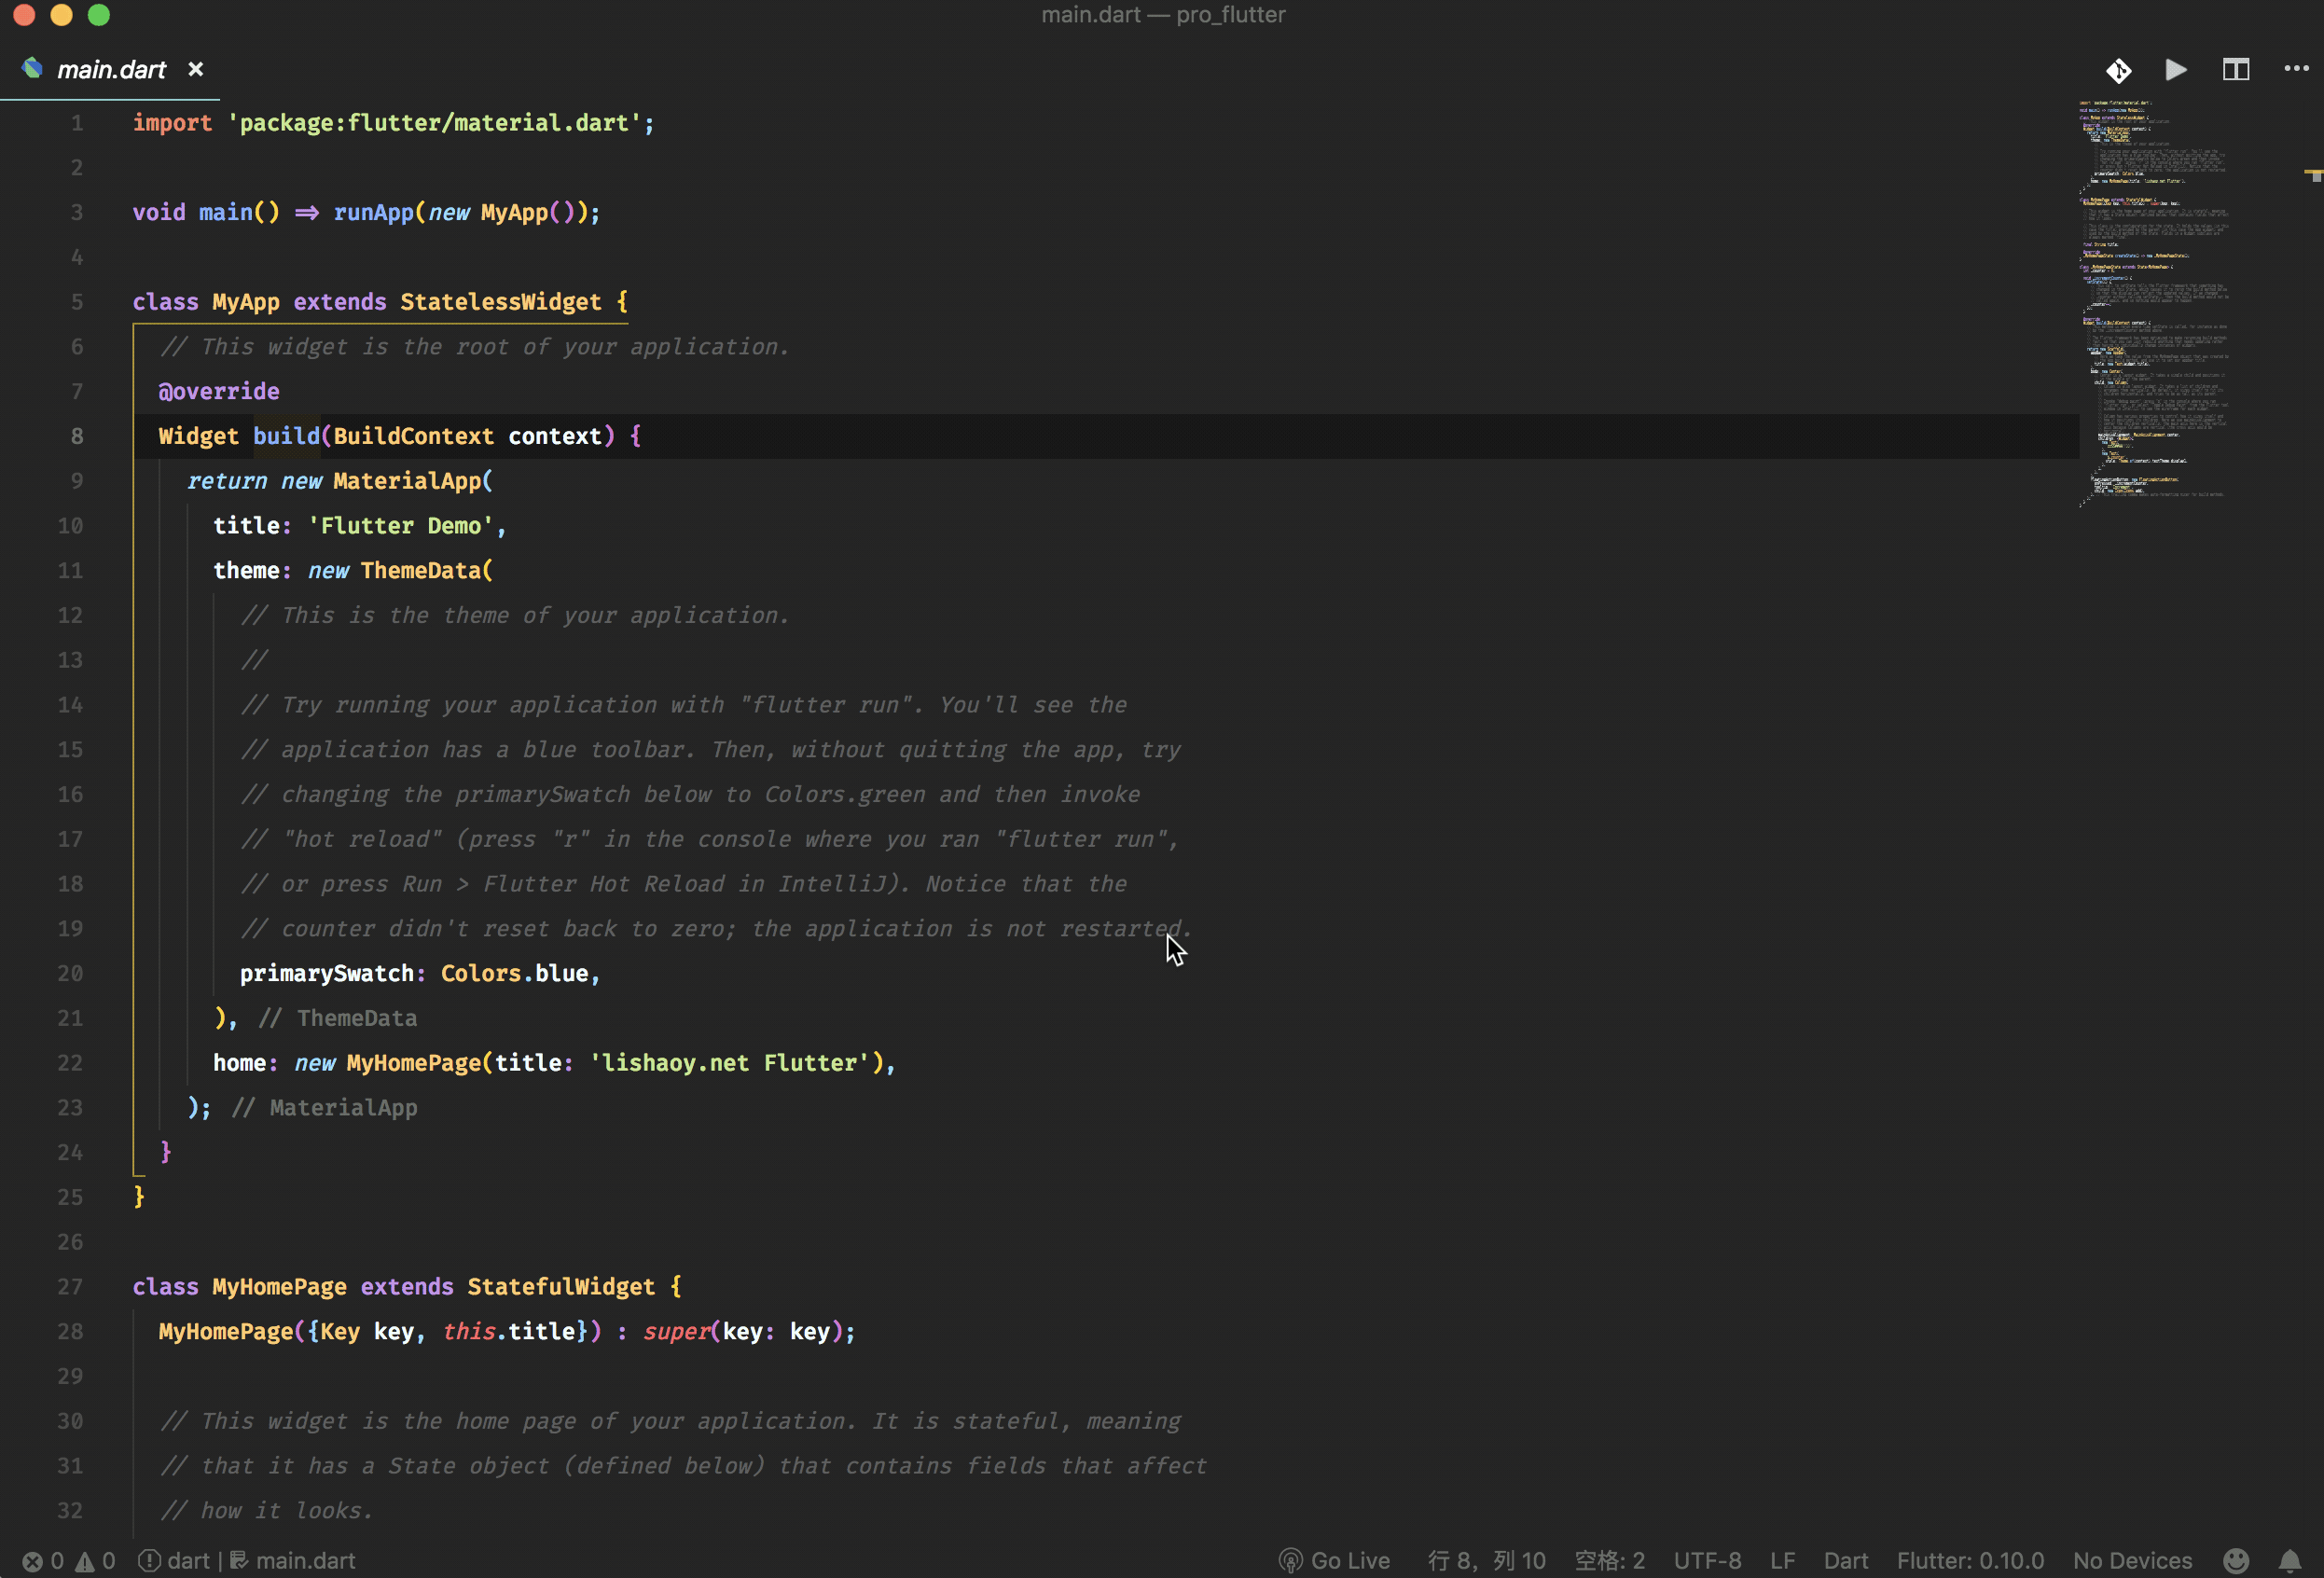This screenshot has height=1578, width=2324.
Task: Select the main.dart editor tab
Action: tap(110, 70)
